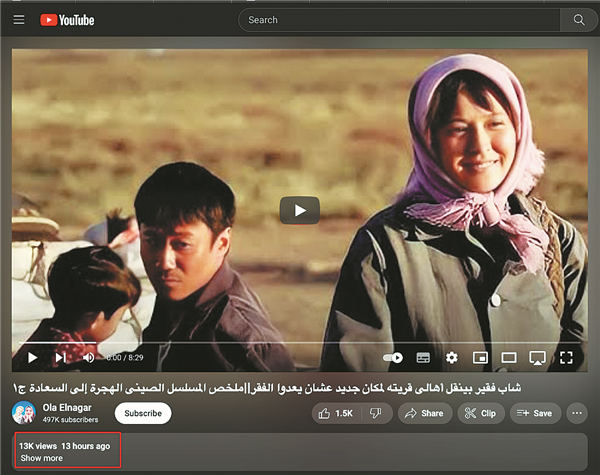The height and width of the screenshot is (475, 600).
Task: Toggle subtitles/closed captions
Action: coord(423,357)
